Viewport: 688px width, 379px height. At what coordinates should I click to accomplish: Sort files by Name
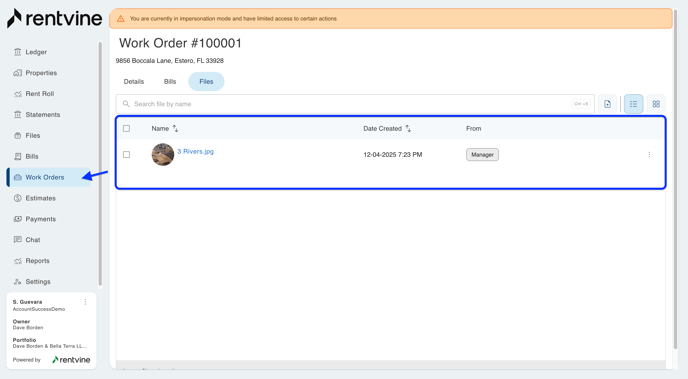pyautogui.click(x=165, y=129)
